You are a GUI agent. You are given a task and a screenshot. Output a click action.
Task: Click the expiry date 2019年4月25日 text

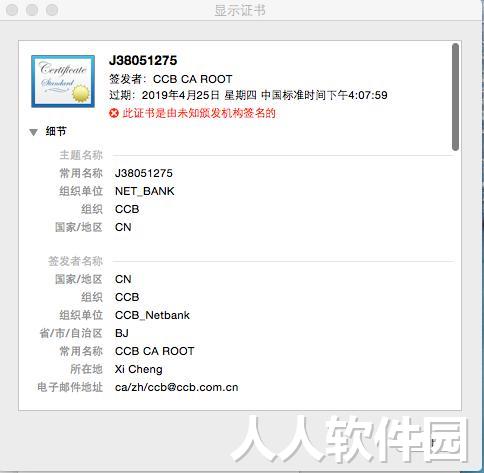tap(180, 95)
